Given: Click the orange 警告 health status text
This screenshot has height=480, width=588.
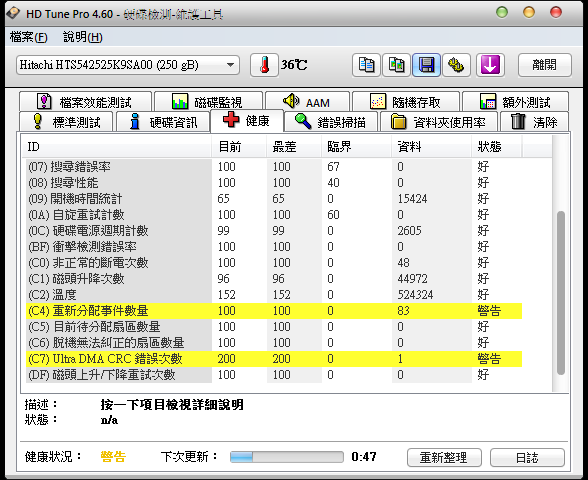Looking at the screenshot, I should click(113, 457).
